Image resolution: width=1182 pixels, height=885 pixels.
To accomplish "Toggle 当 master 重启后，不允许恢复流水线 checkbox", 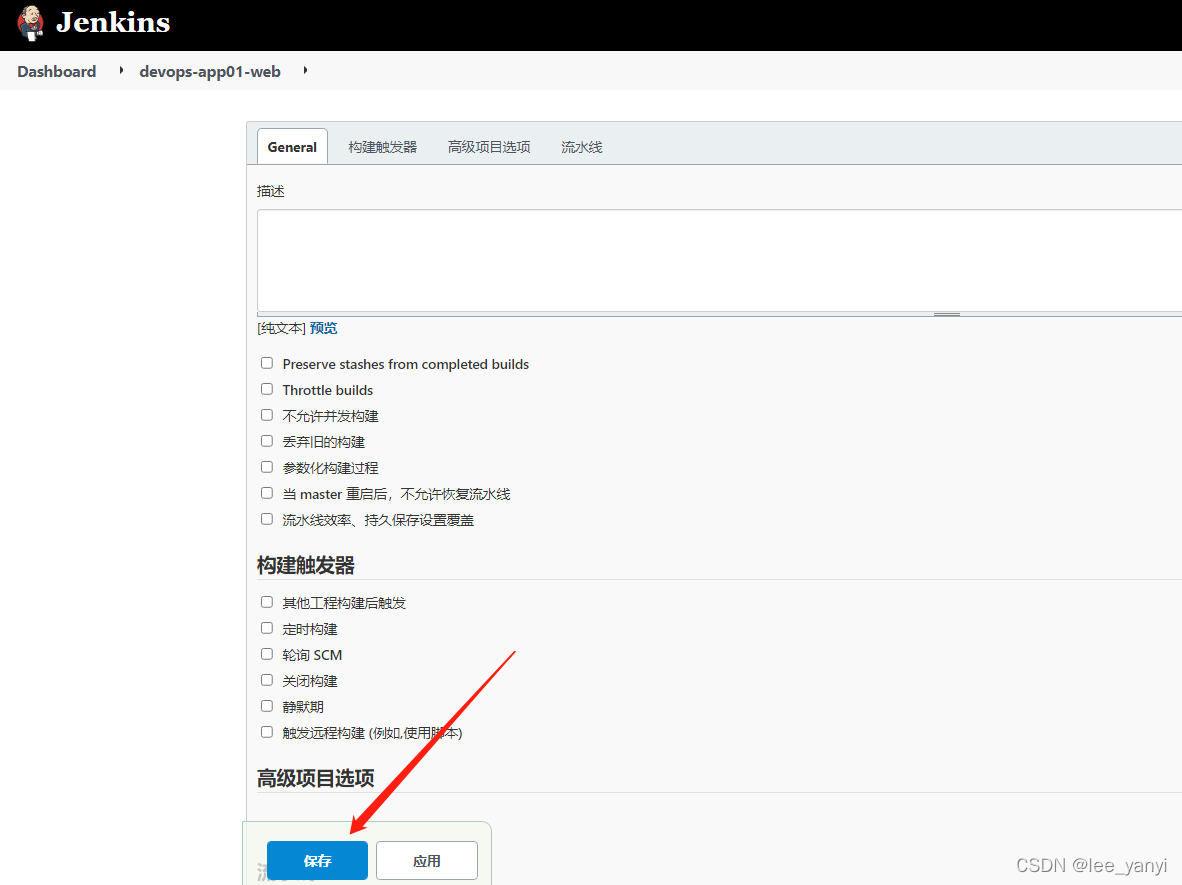I will click(x=267, y=493).
